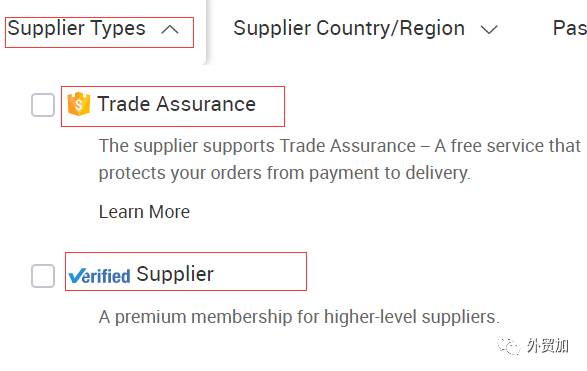
Task: Switch to the Supplier Country/Region filter tab
Action: (349, 28)
